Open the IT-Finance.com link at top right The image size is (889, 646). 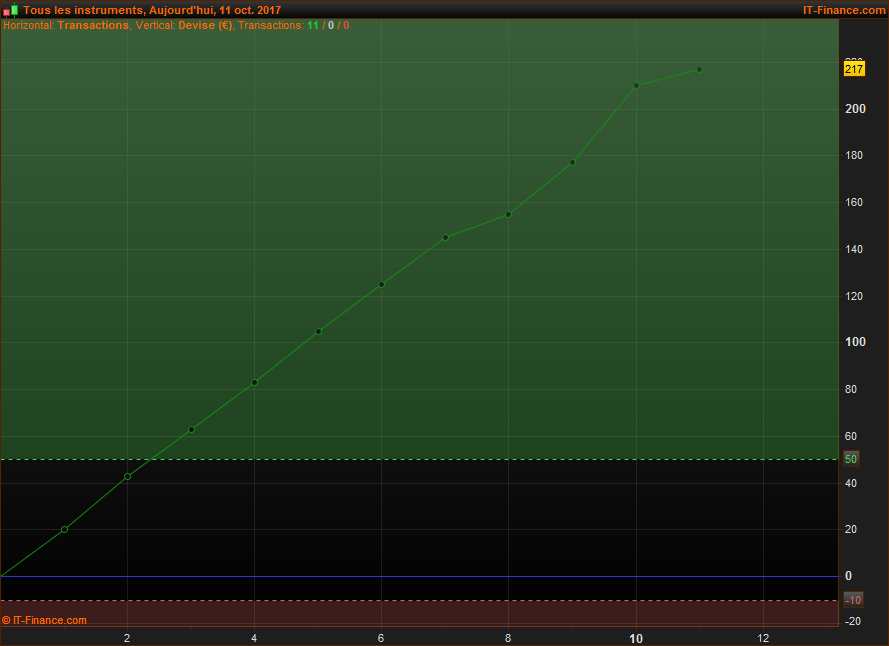(x=843, y=10)
